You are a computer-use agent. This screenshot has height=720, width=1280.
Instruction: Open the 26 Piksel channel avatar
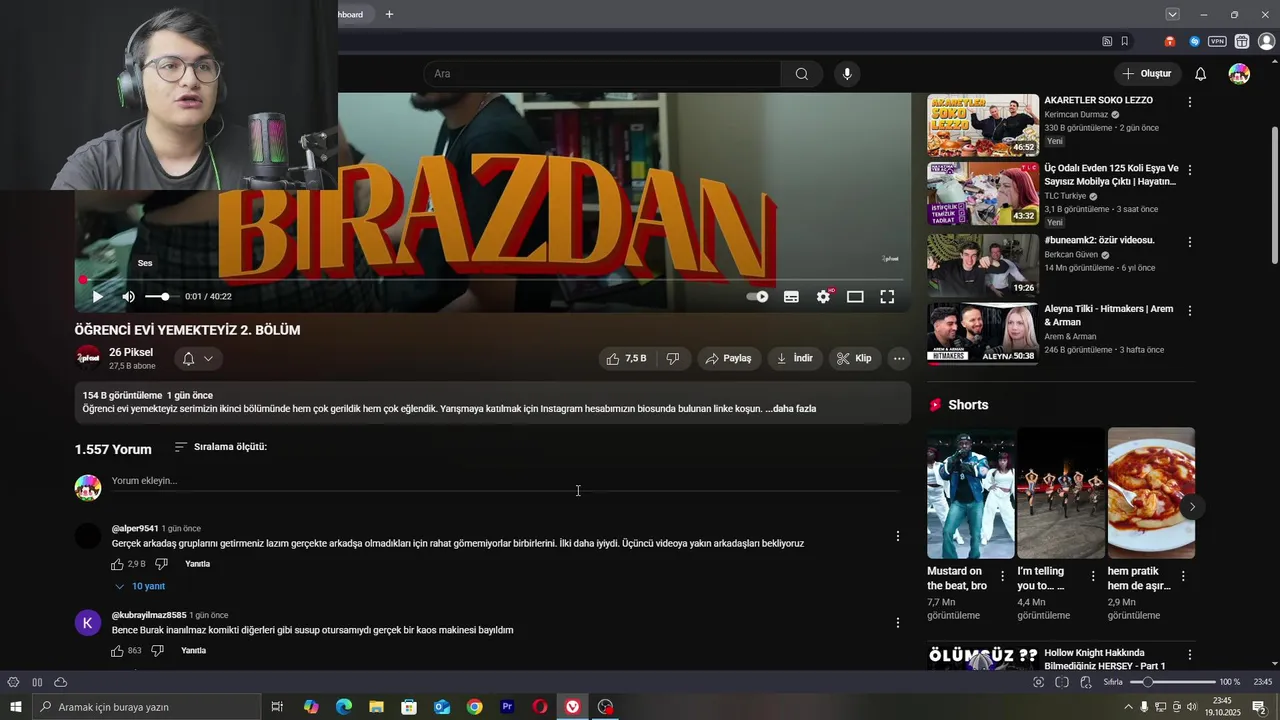coord(88,358)
